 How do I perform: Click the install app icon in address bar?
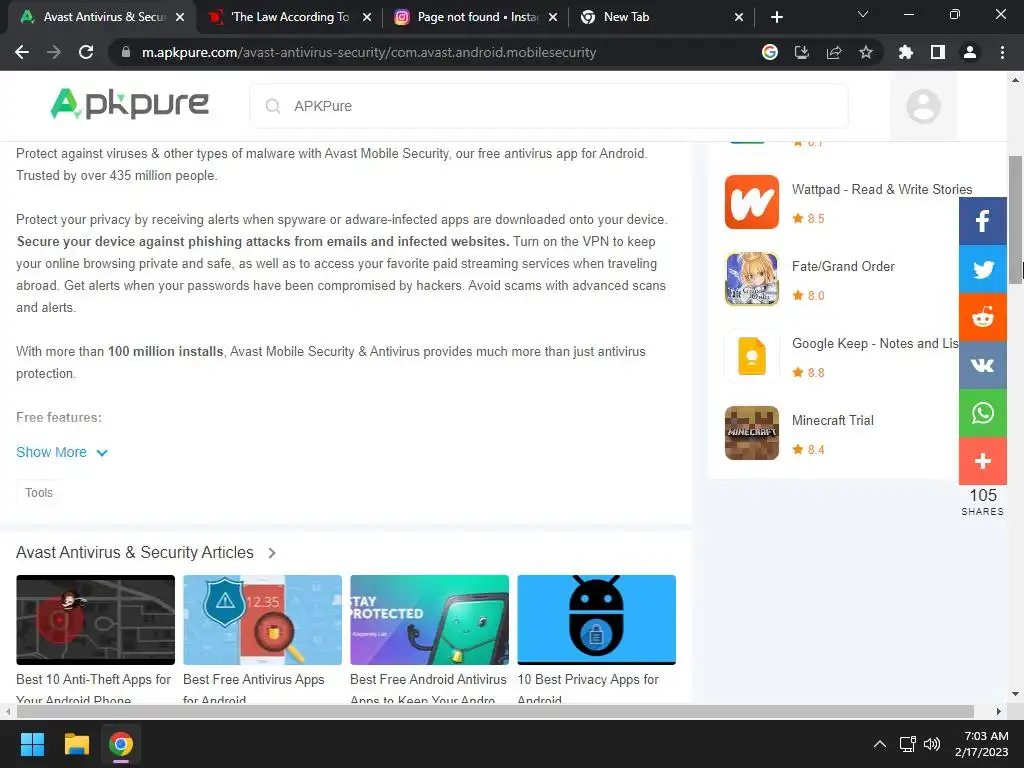coord(801,52)
